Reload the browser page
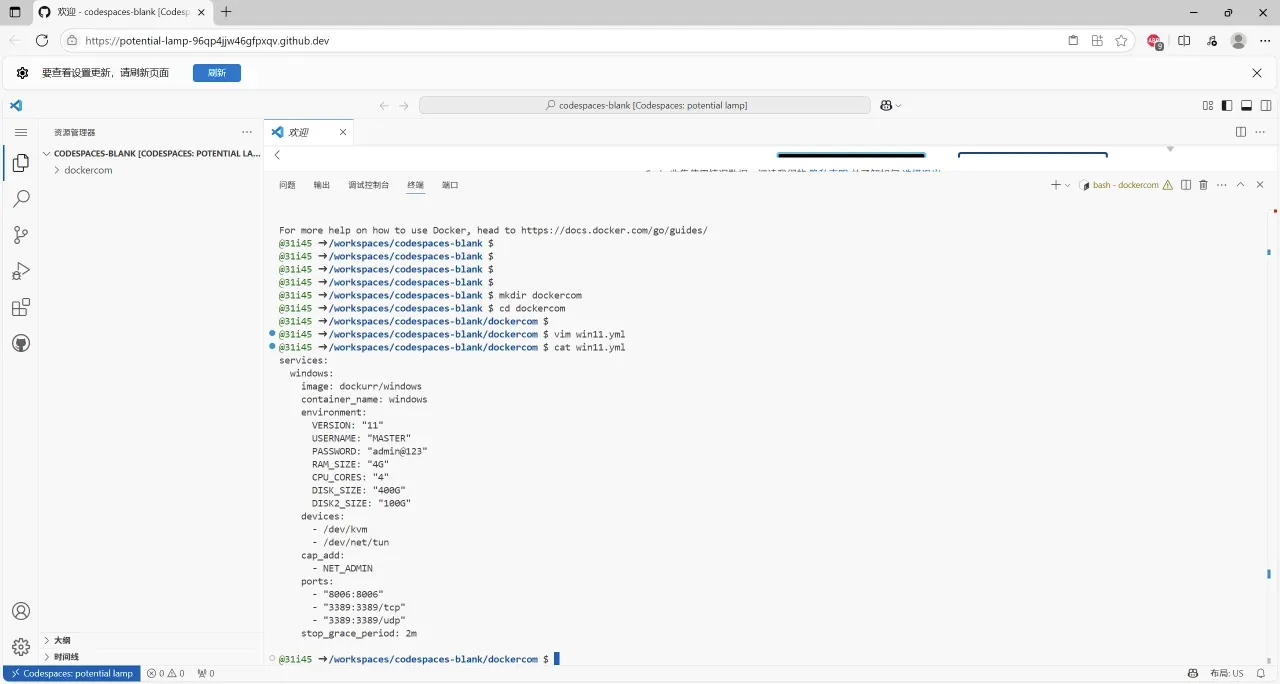The height and width of the screenshot is (684, 1280). [x=42, y=41]
